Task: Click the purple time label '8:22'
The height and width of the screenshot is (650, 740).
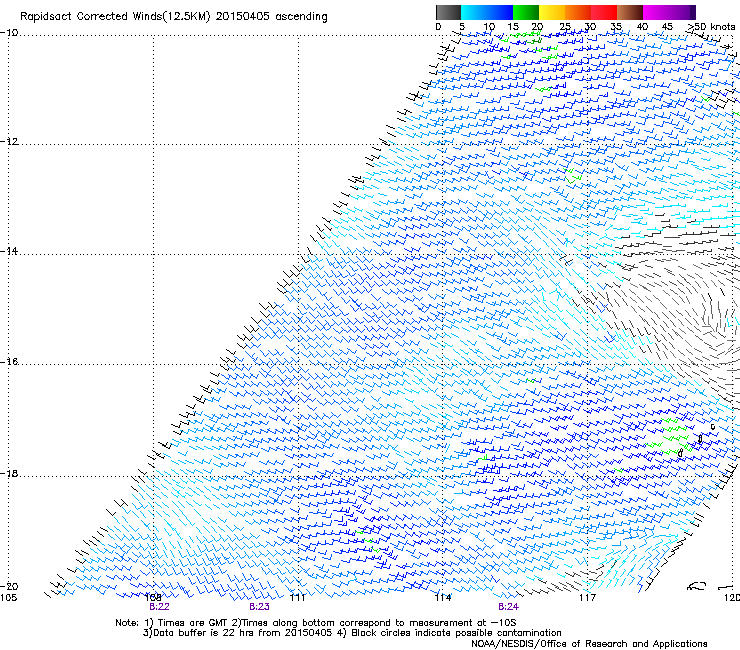Action: (159, 607)
